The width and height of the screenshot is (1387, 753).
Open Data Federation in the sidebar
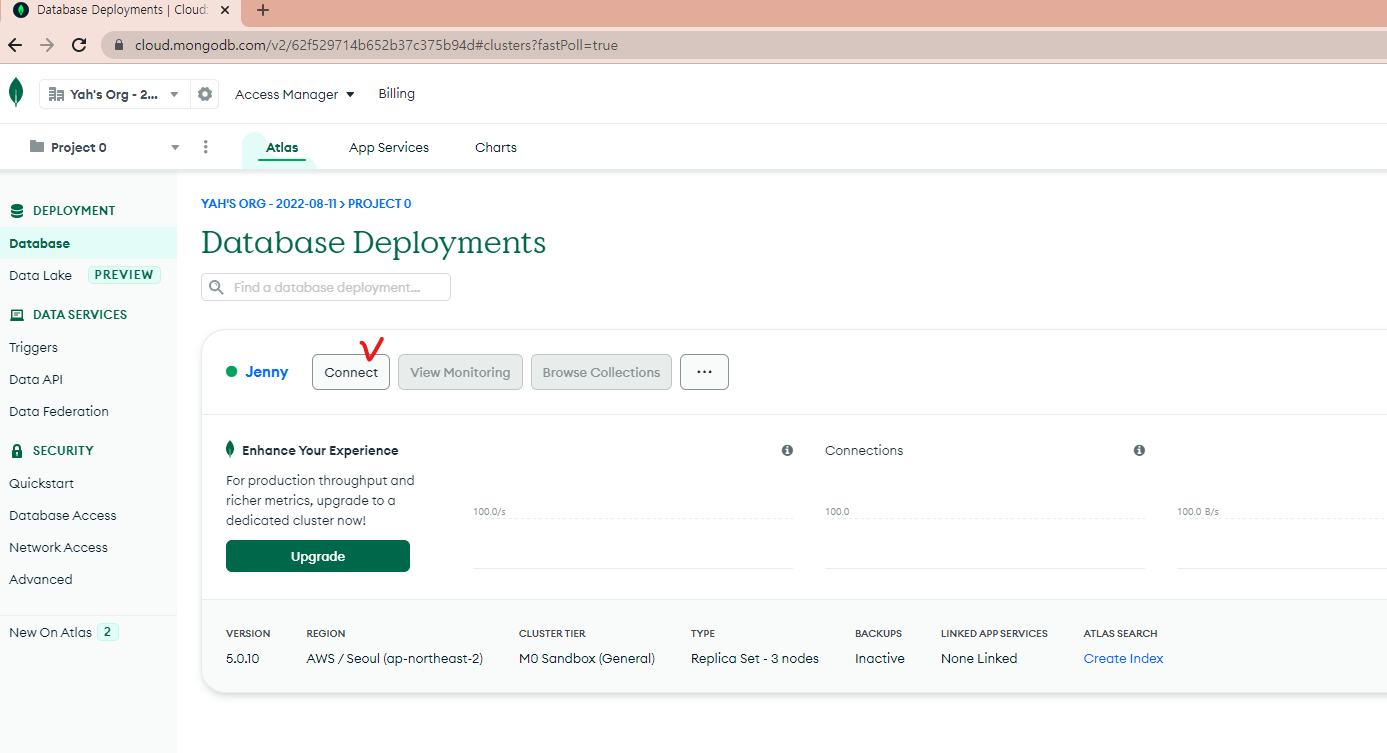59,411
